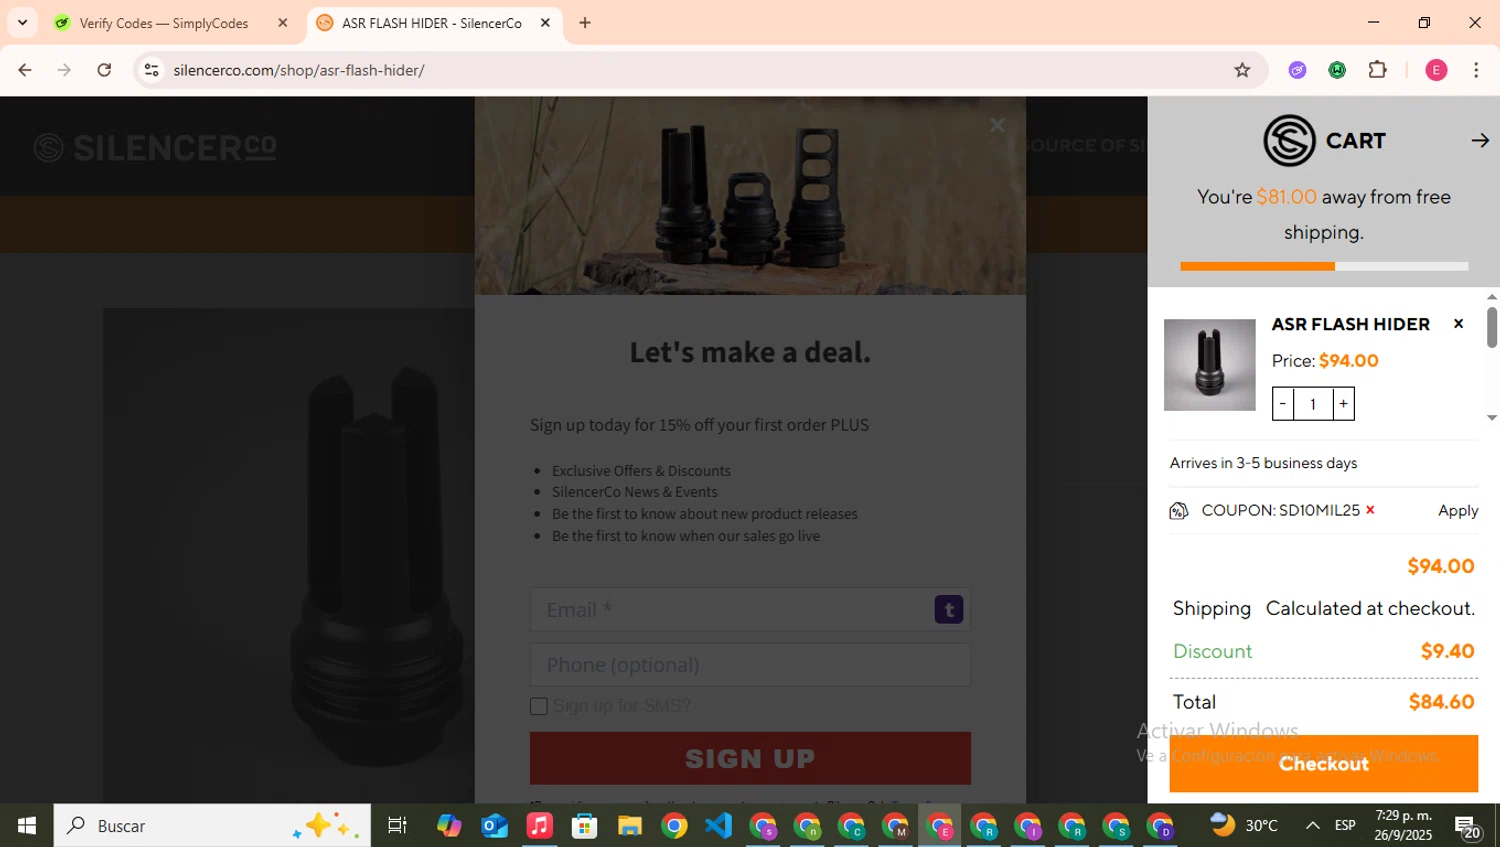The image size is (1500, 847).
Task: Open the tab search dropdown
Action: (x=22, y=23)
